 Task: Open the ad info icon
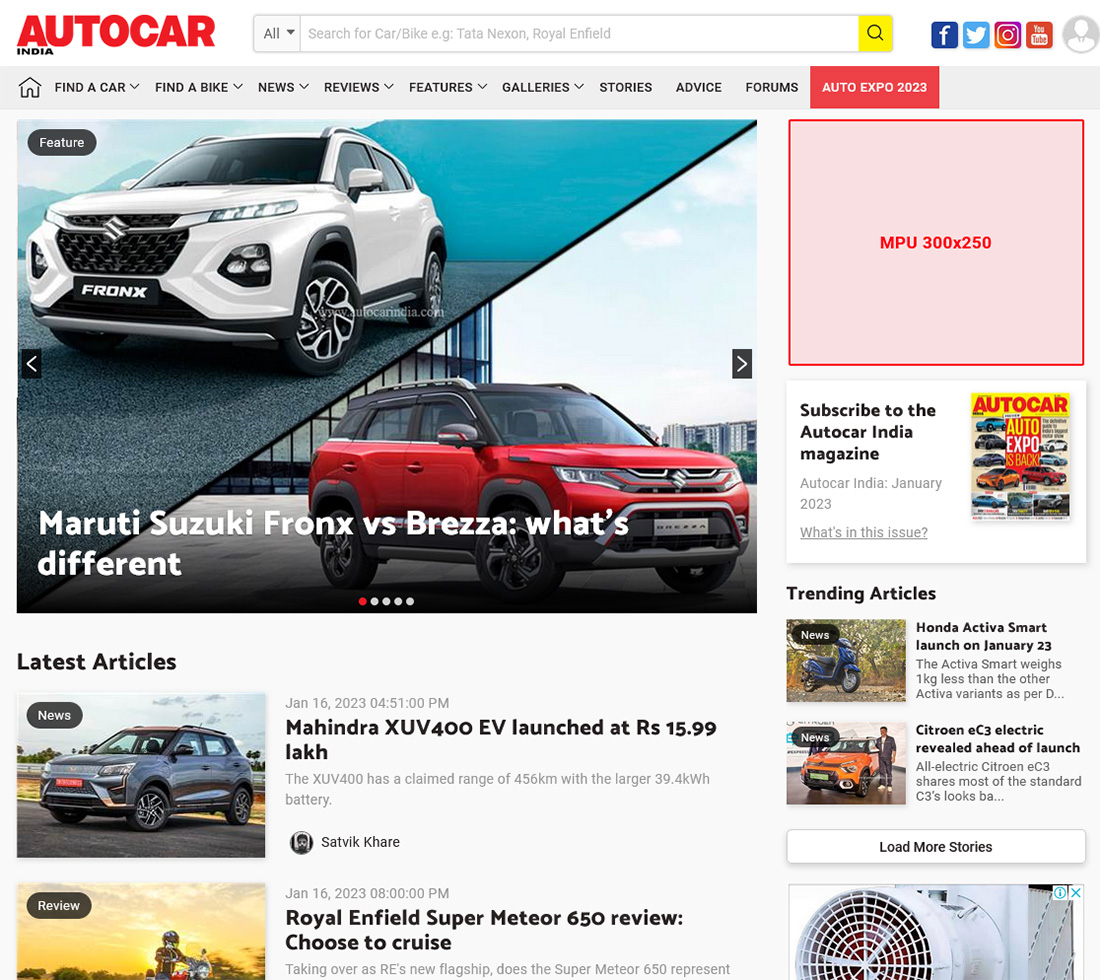click(x=1060, y=892)
